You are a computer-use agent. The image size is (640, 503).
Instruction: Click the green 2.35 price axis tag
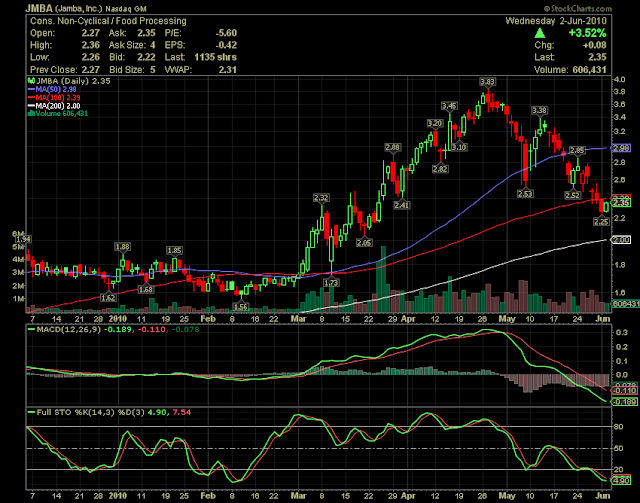tap(621, 203)
